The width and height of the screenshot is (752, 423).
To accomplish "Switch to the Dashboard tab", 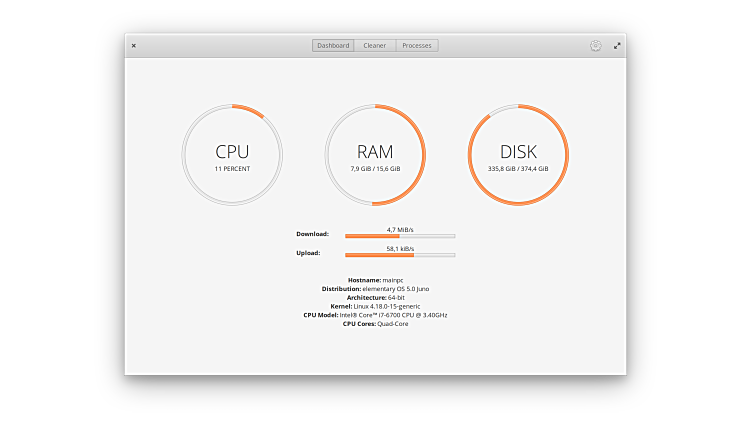I will [x=332, y=45].
